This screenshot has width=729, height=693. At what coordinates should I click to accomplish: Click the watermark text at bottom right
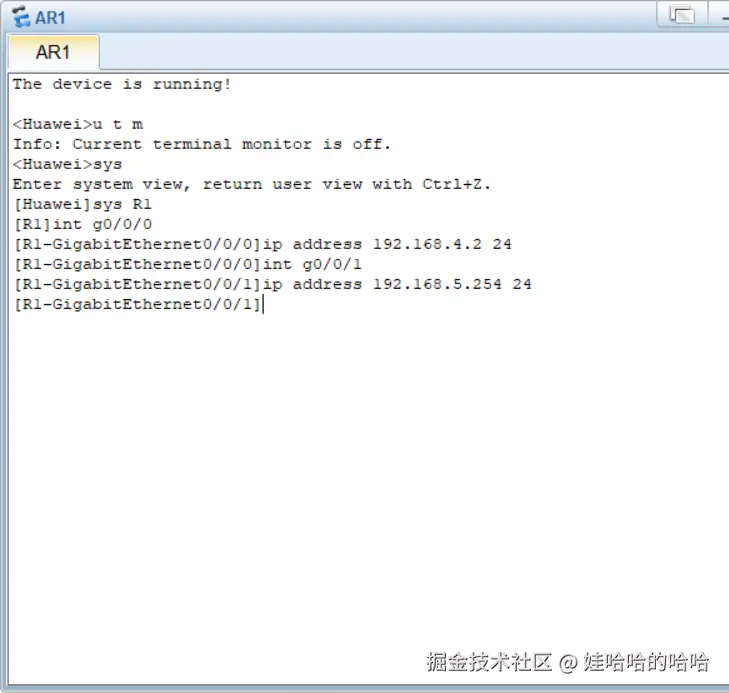567,661
